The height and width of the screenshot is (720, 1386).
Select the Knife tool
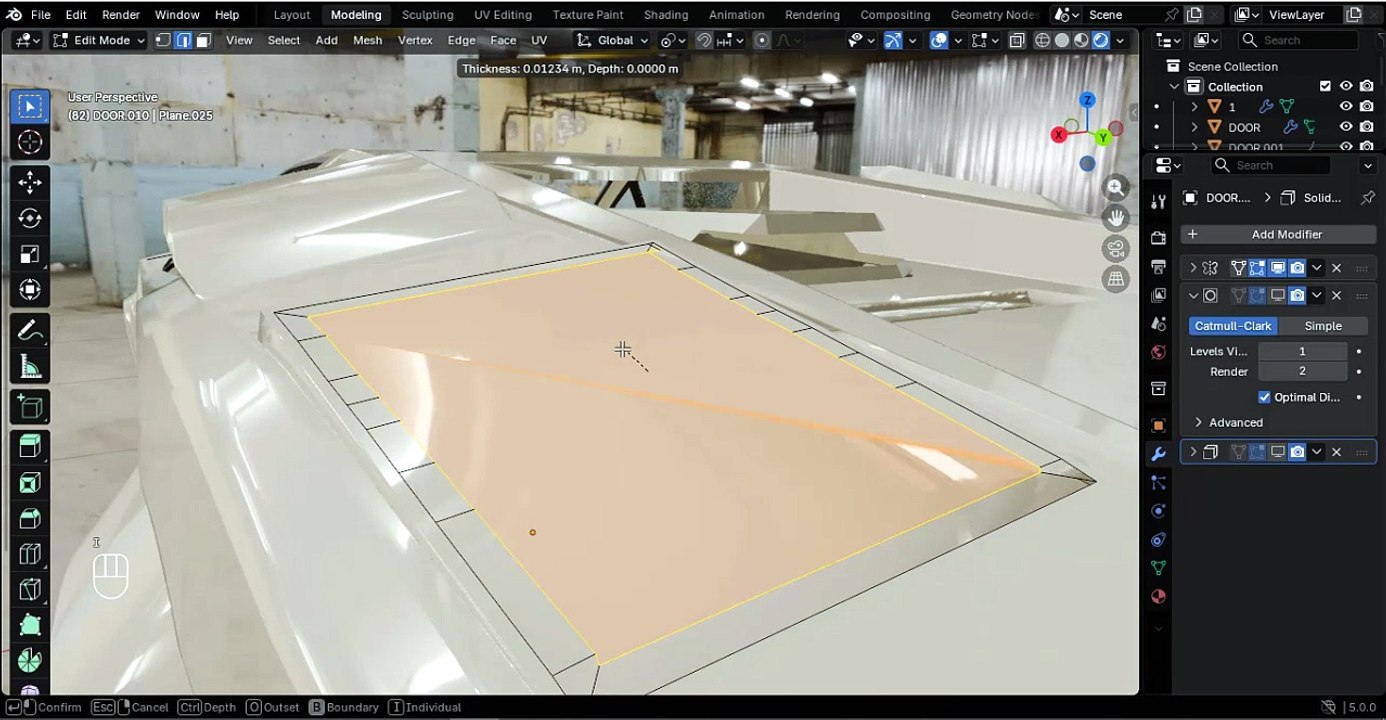[x=30, y=590]
